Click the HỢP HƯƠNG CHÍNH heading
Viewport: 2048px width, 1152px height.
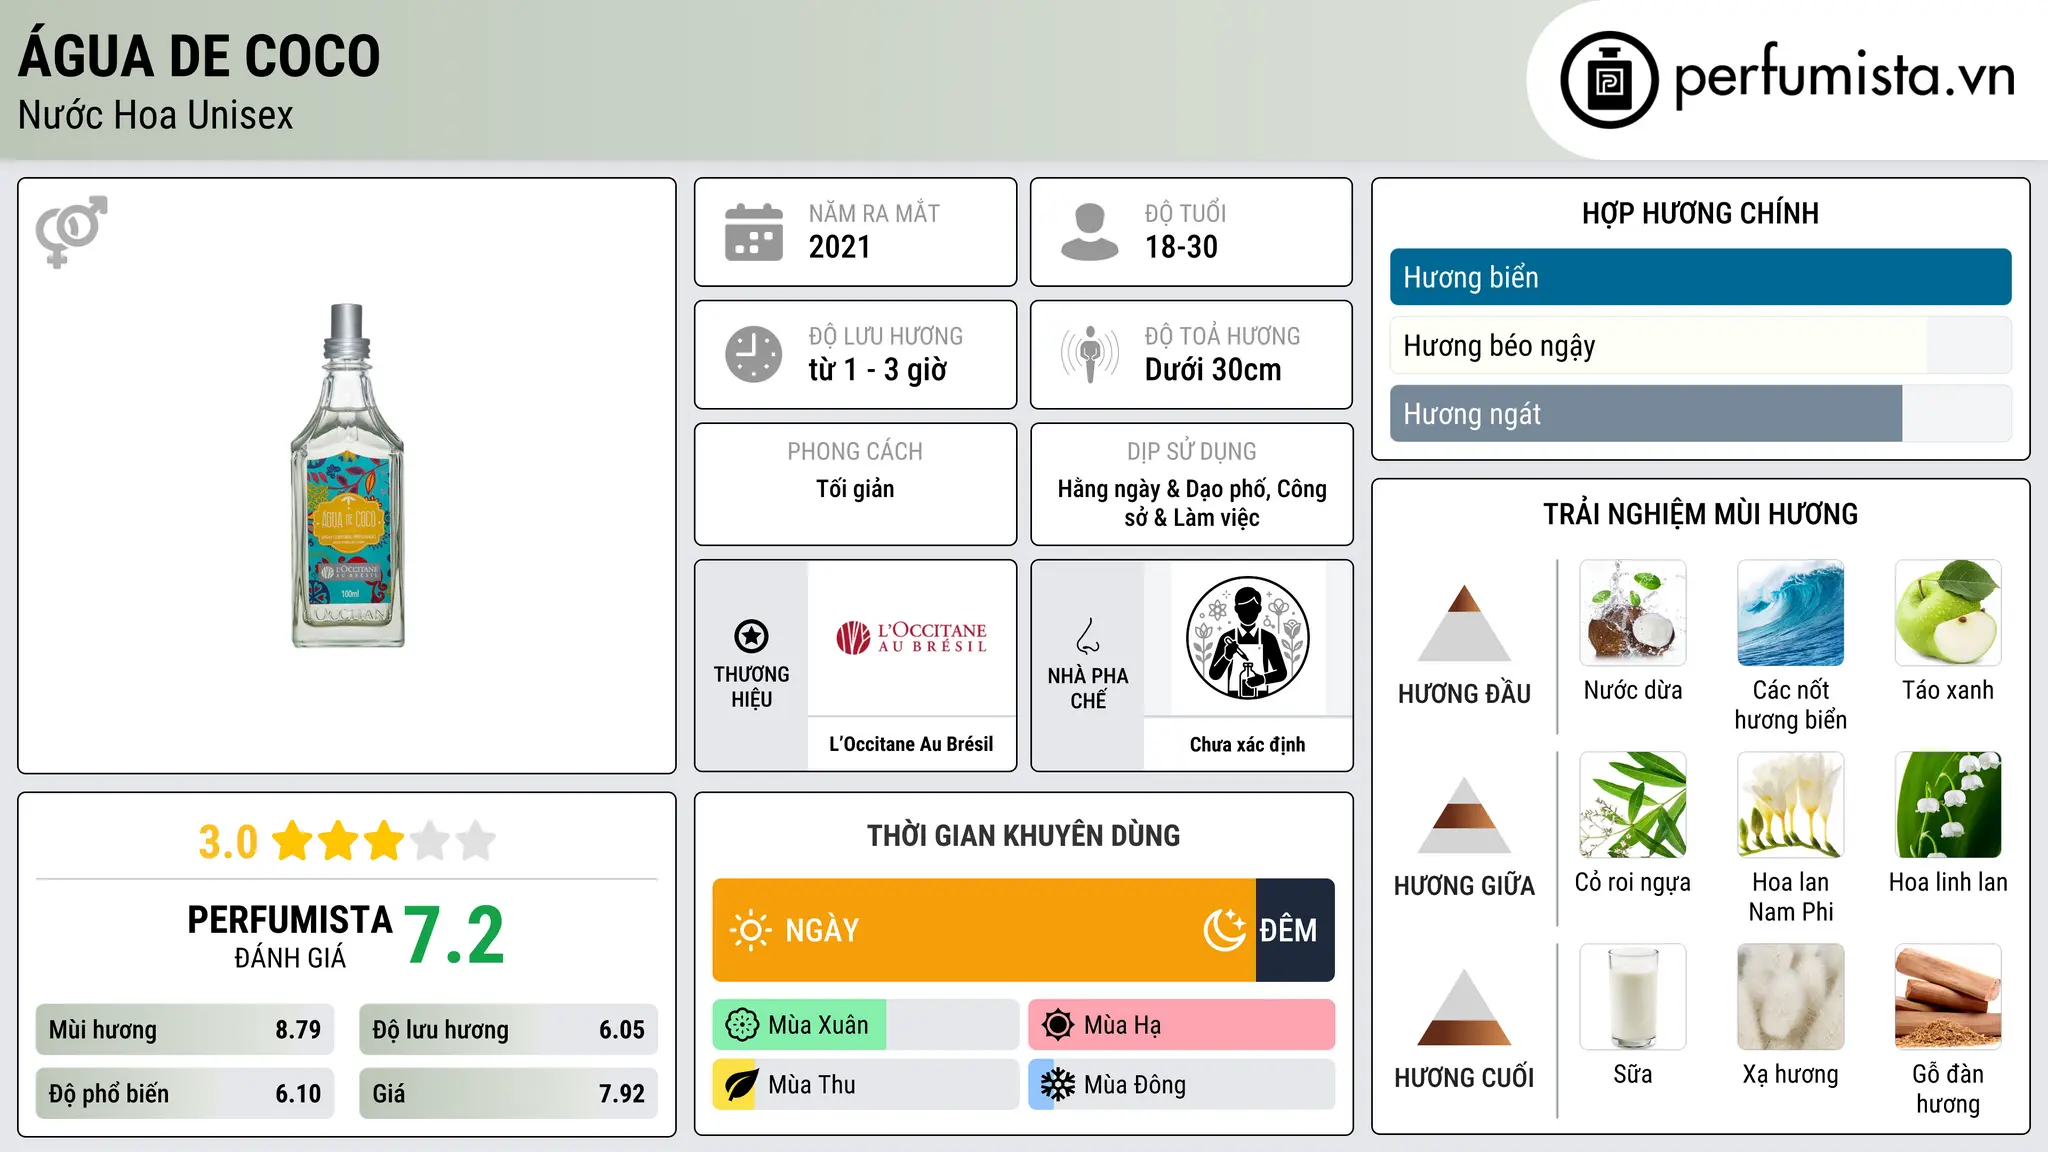(x=1700, y=213)
